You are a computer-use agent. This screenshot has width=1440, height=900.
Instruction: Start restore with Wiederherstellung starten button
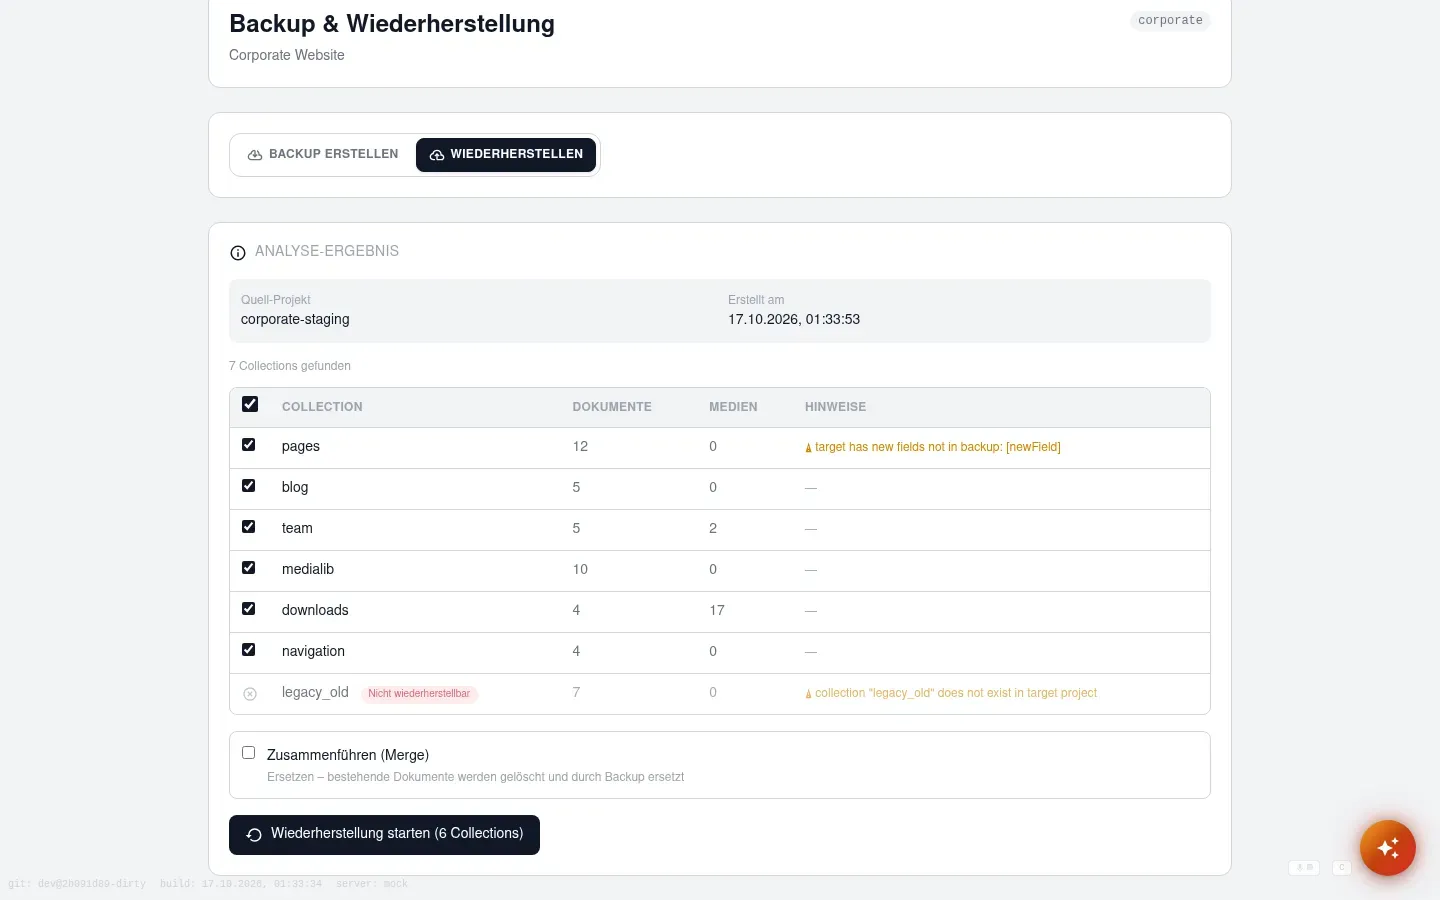tap(384, 835)
